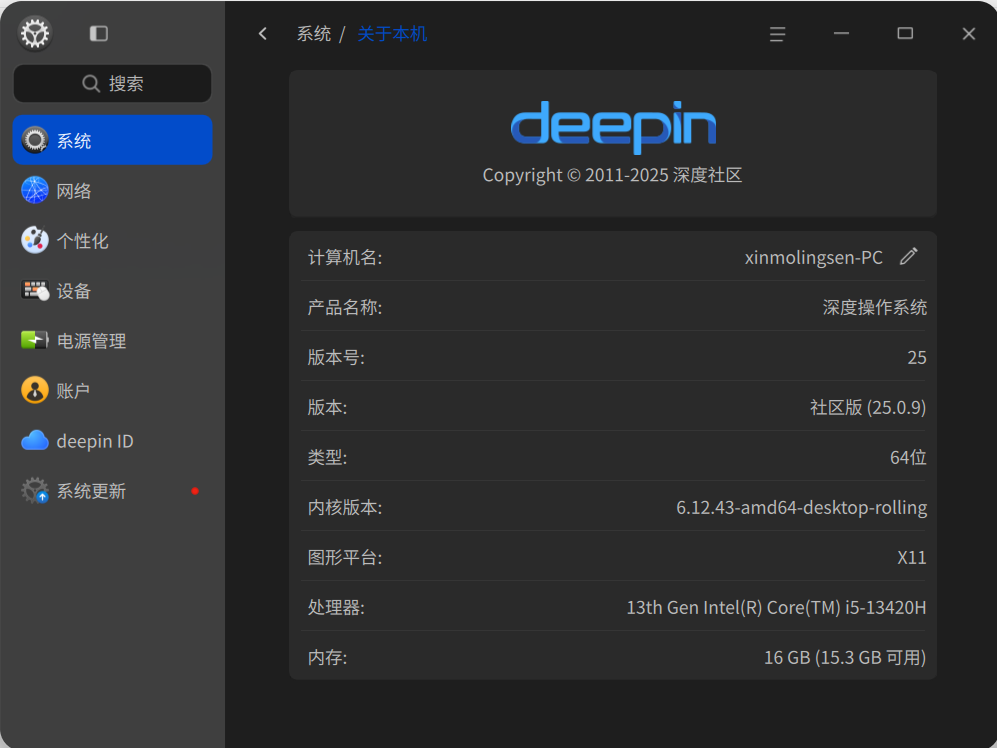Image resolution: width=997 pixels, height=748 pixels.
Task: Click the 系统 gear icon in sidebar
Action: pos(34,141)
